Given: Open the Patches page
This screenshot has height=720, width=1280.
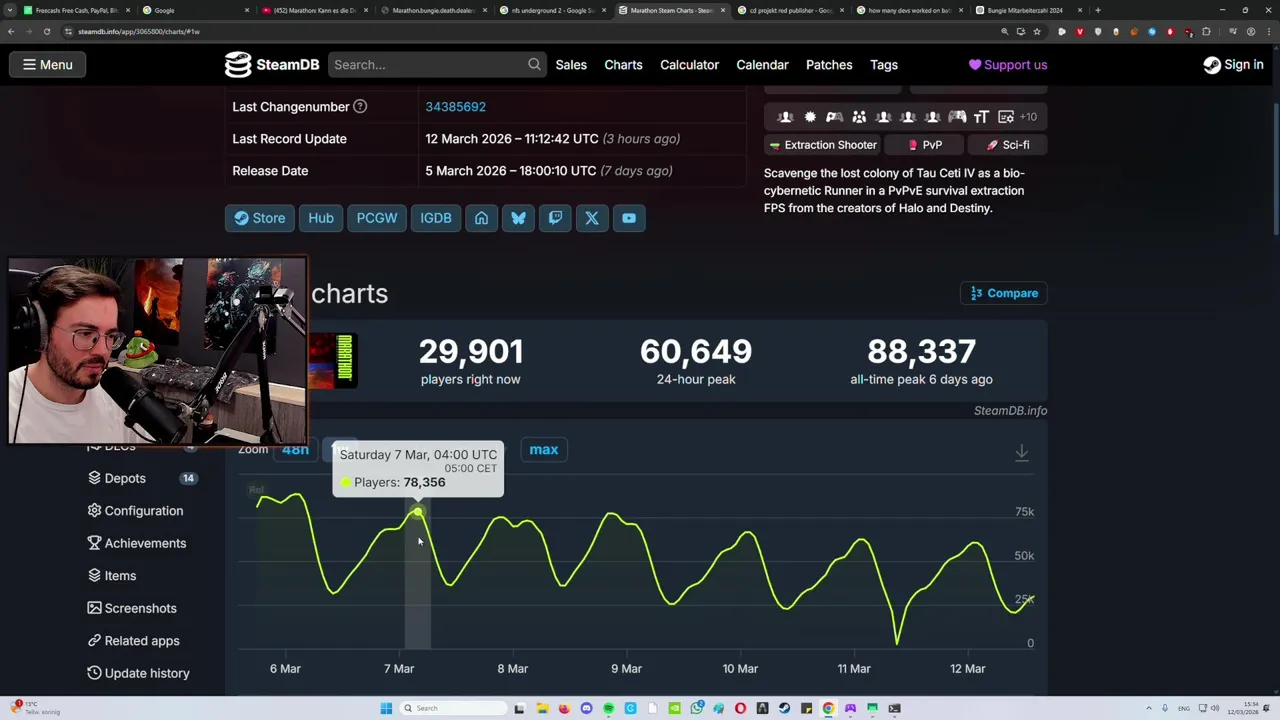Looking at the screenshot, I should [x=829, y=65].
